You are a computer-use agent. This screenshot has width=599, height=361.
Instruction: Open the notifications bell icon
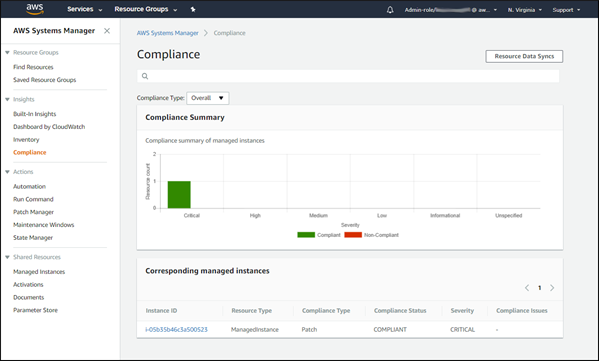coord(390,10)
